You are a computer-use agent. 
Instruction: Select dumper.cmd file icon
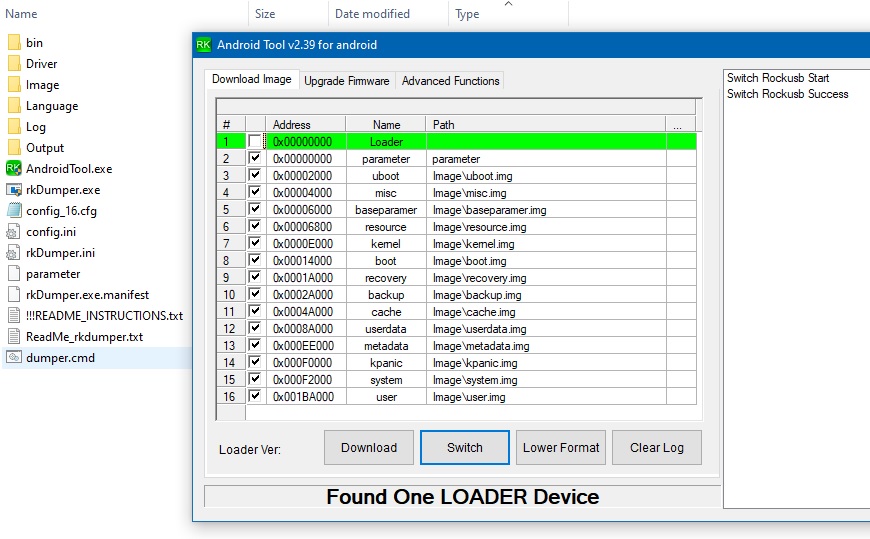14,358
